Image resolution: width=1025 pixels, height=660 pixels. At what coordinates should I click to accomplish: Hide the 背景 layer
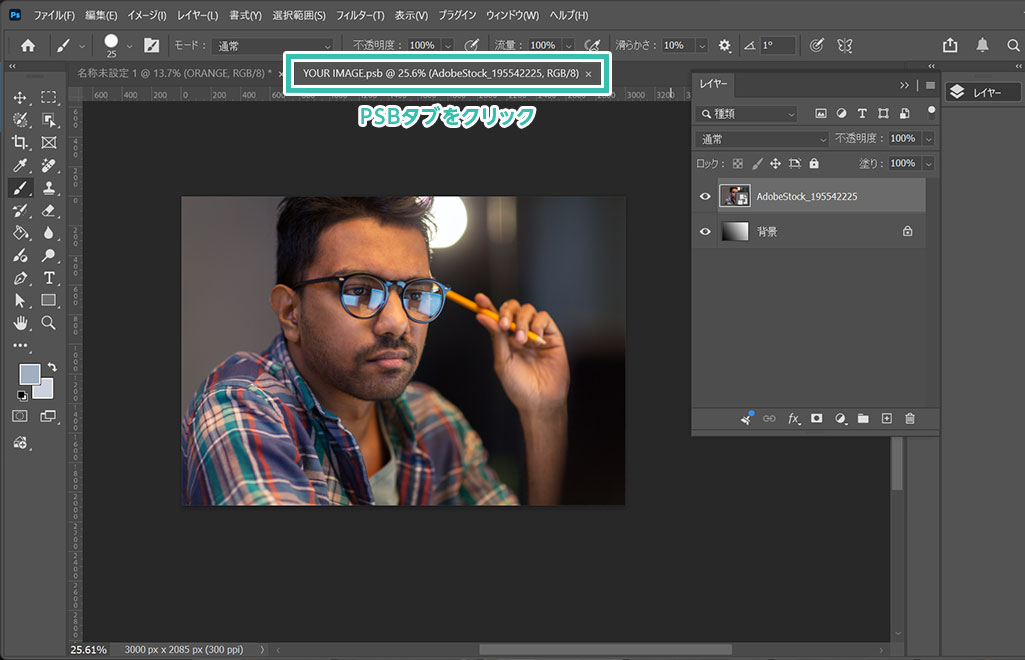click(x=705, y=231)
